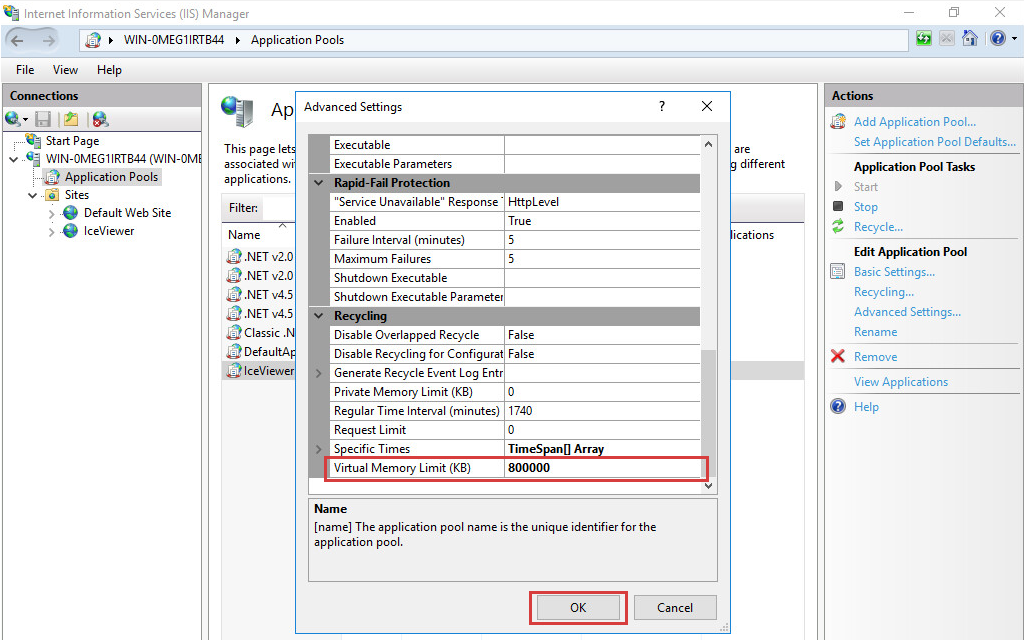The width and height of the screenshot is (1024, 640).
Task: Open the help question mark icon in the toolbar
Action: 997,39
